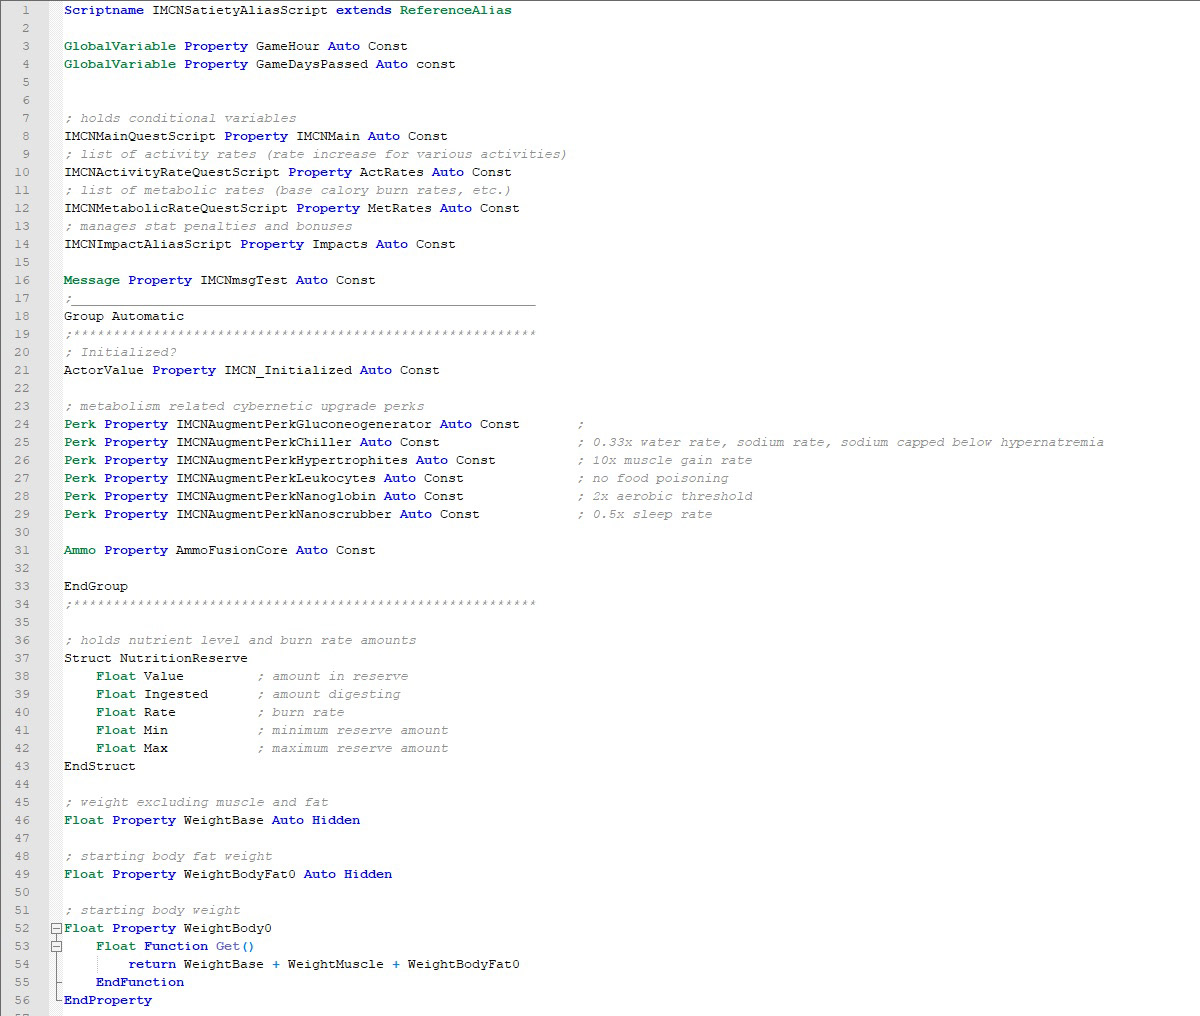Image resolution: width=1200 pixels, height=1016 pixels.
Task: Click comment '; amount digesting'
Action: point(328,694)
